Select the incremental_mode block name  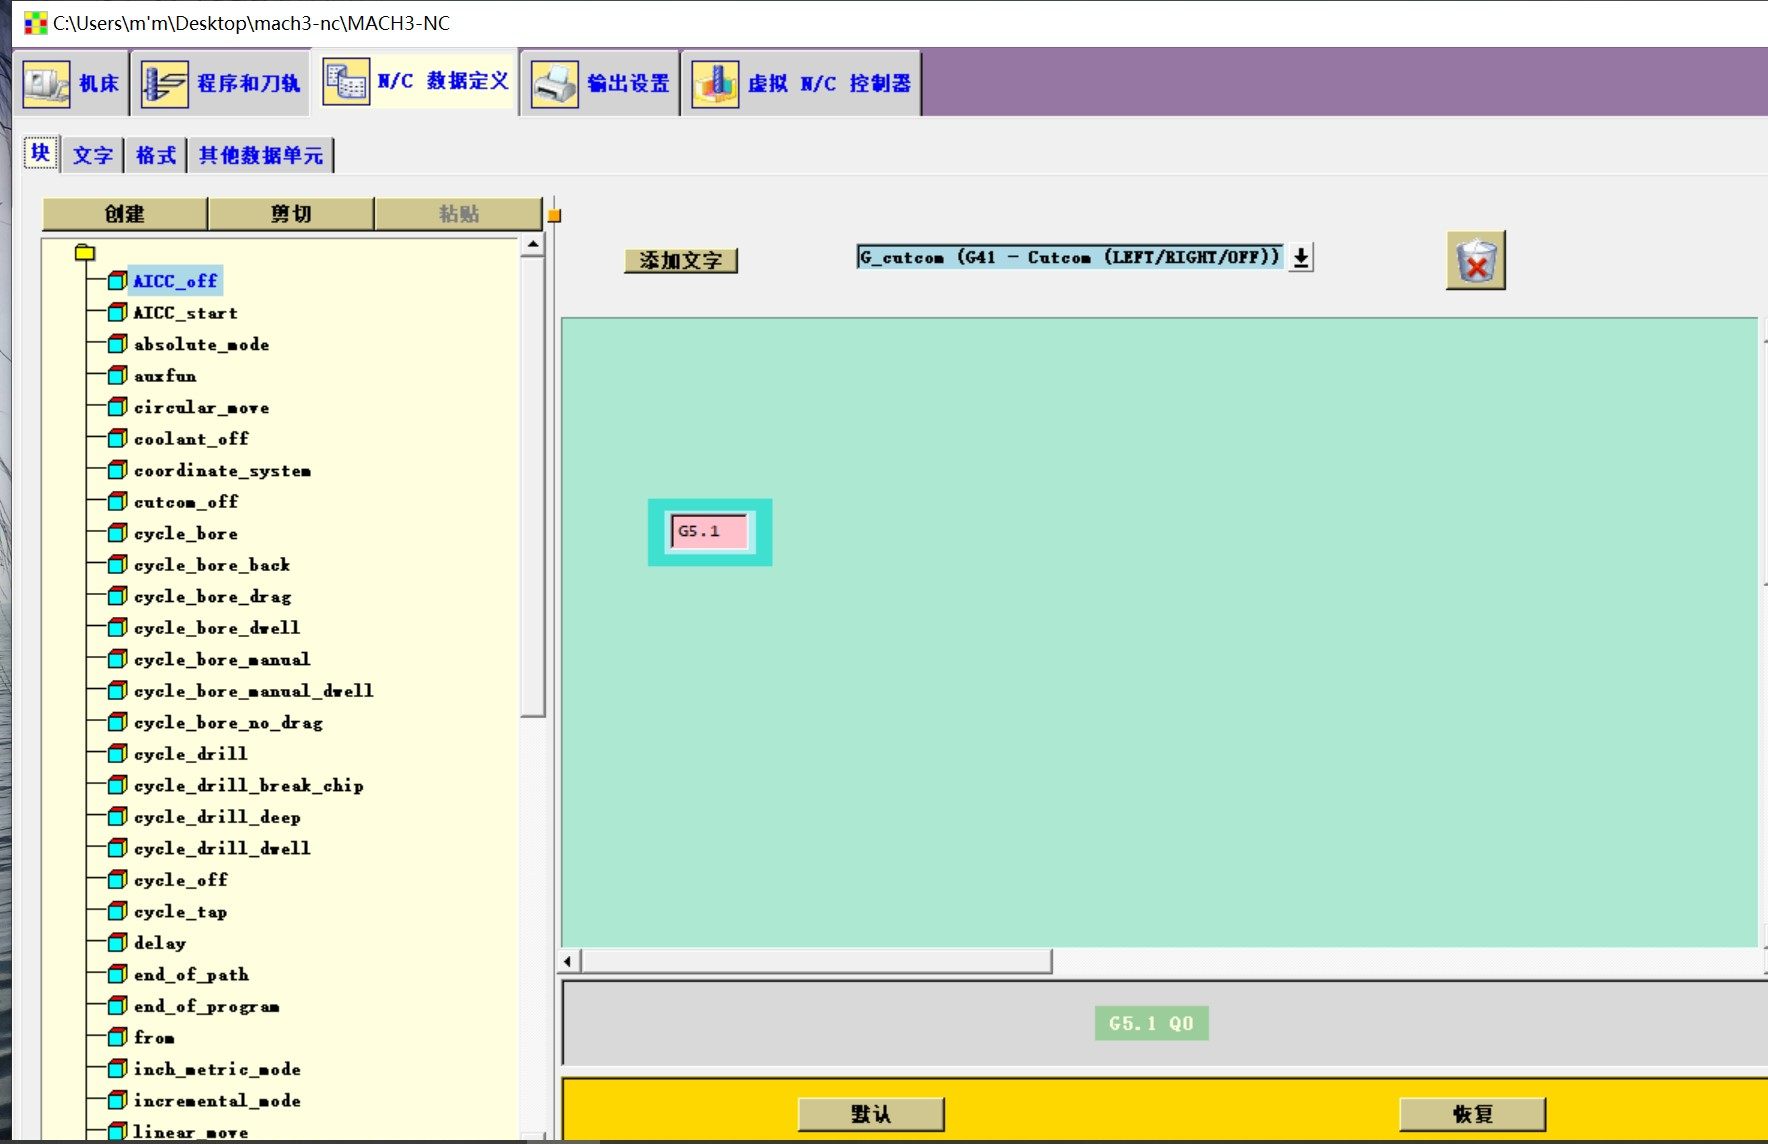tap(217, 1100)
